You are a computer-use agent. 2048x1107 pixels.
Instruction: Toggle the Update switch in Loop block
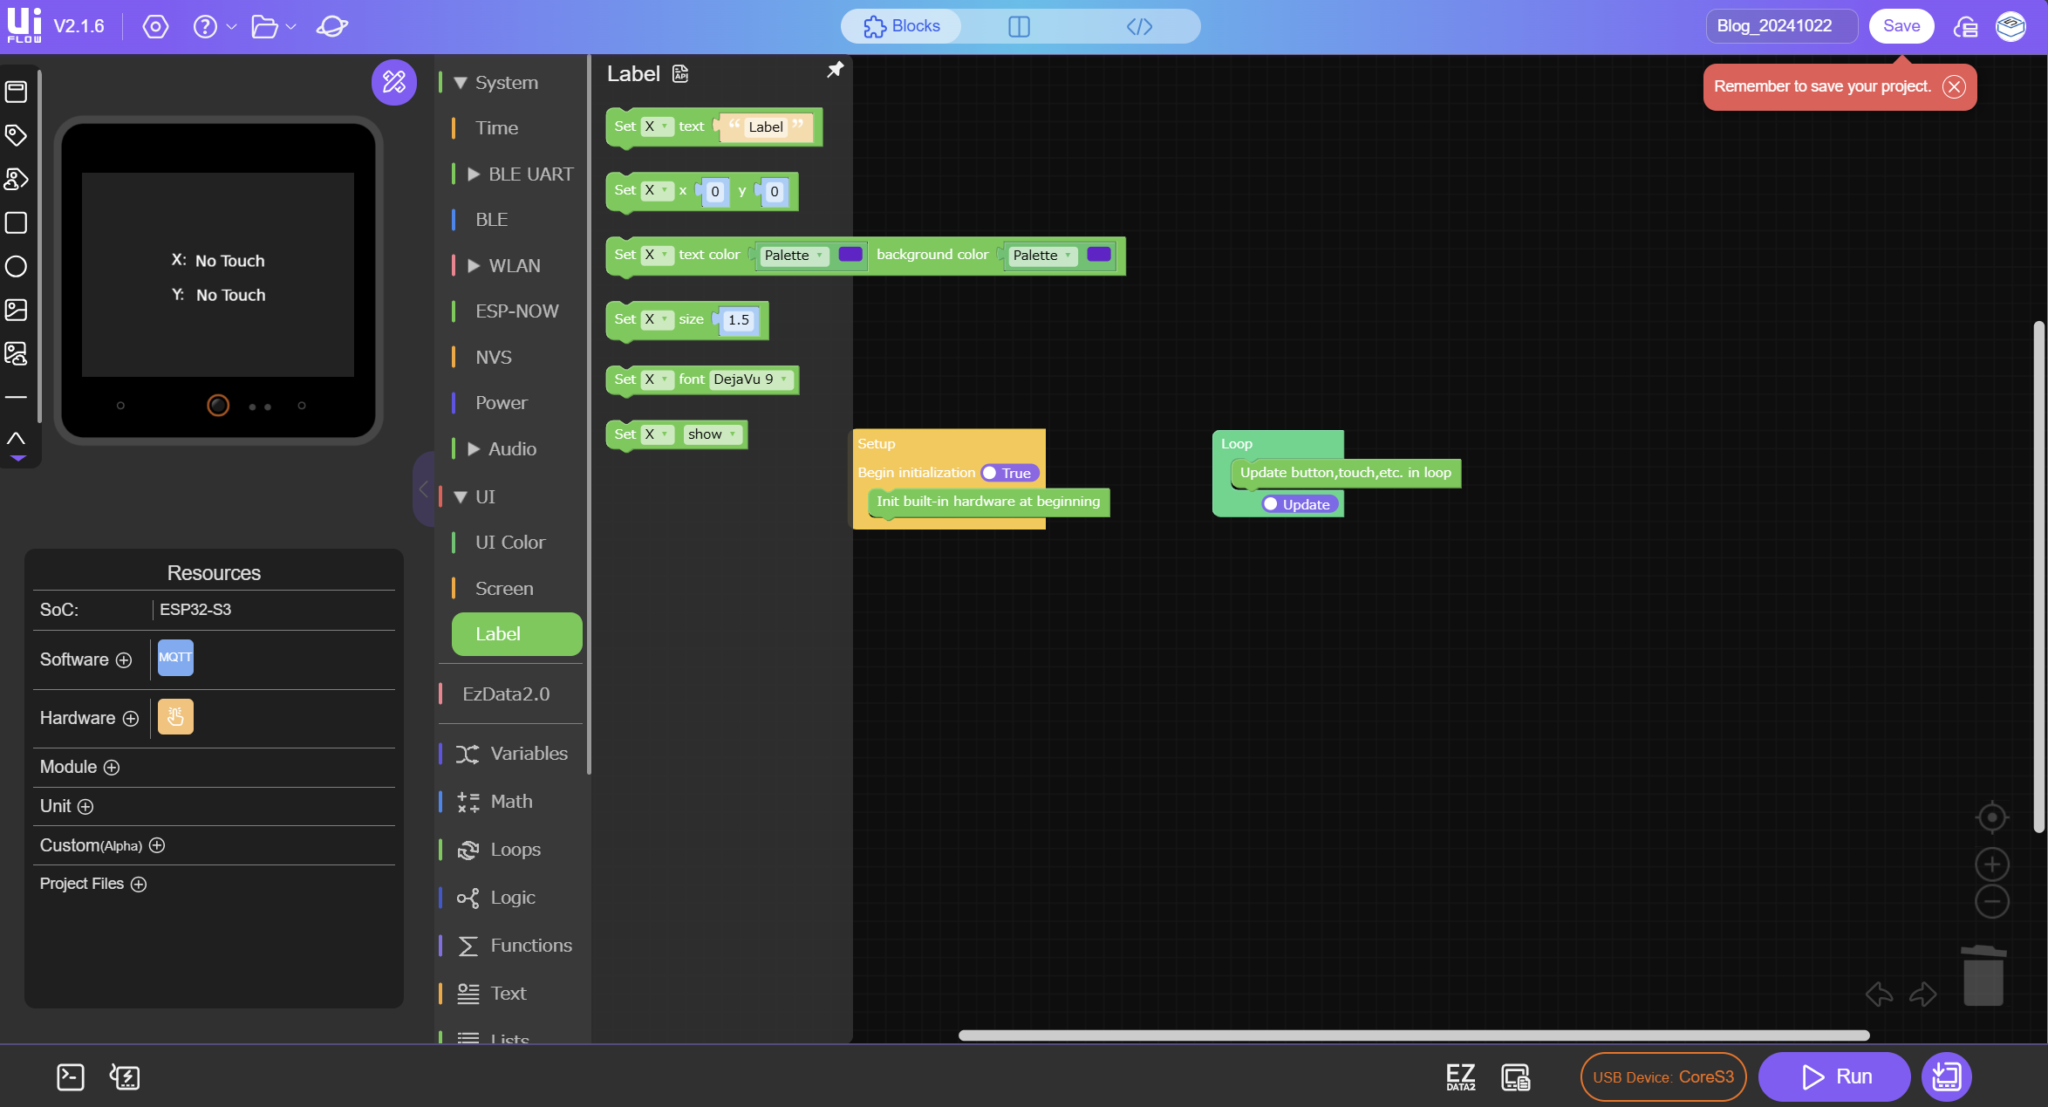[1298, 504]
